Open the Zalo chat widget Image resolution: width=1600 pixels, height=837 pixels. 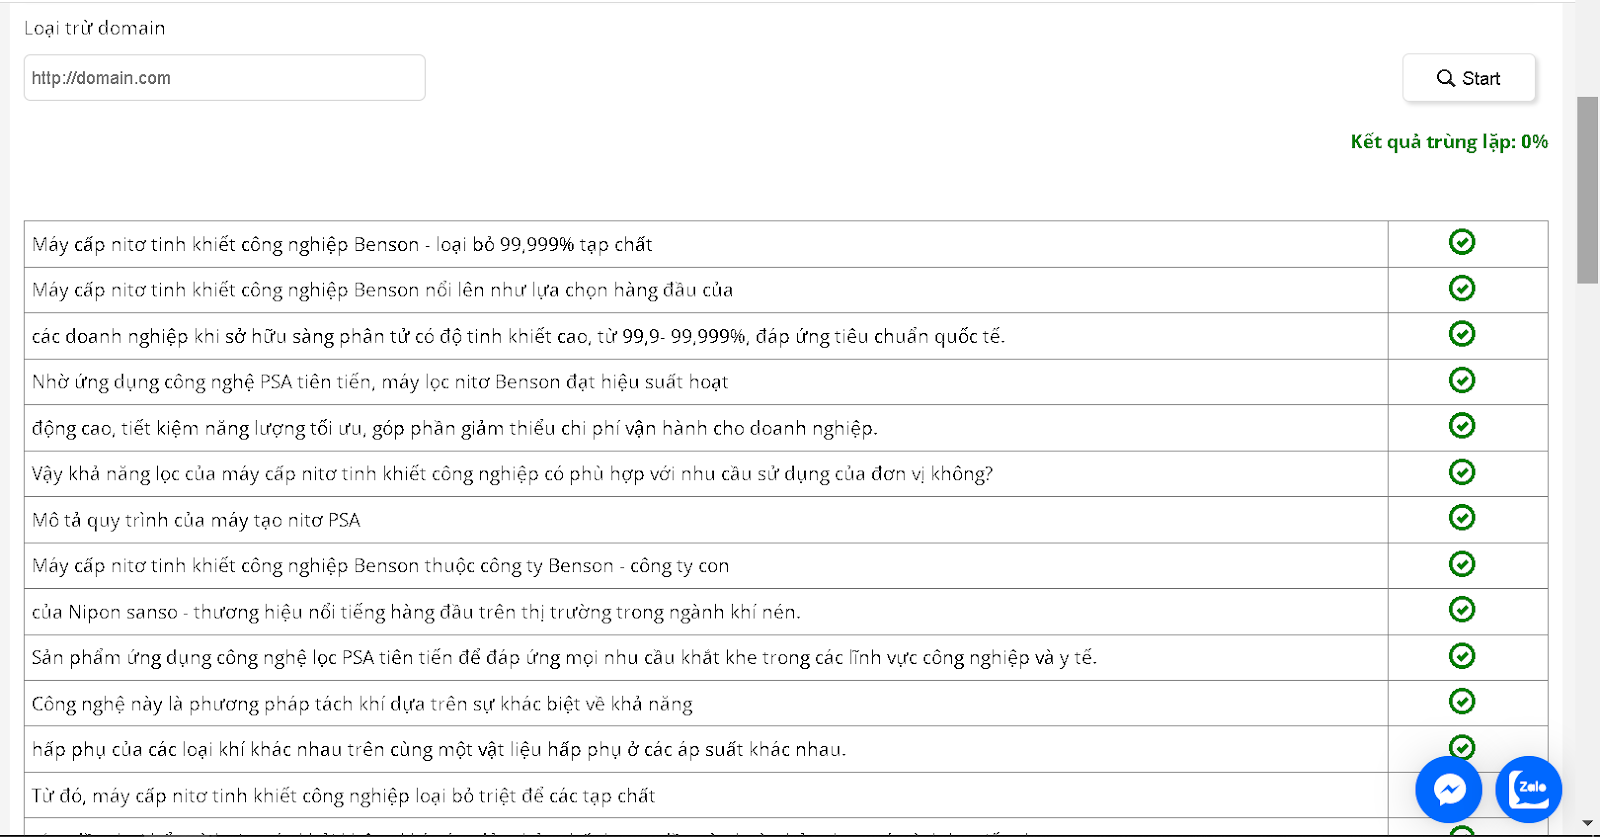pyautogui.click(x=1528, y=789)
